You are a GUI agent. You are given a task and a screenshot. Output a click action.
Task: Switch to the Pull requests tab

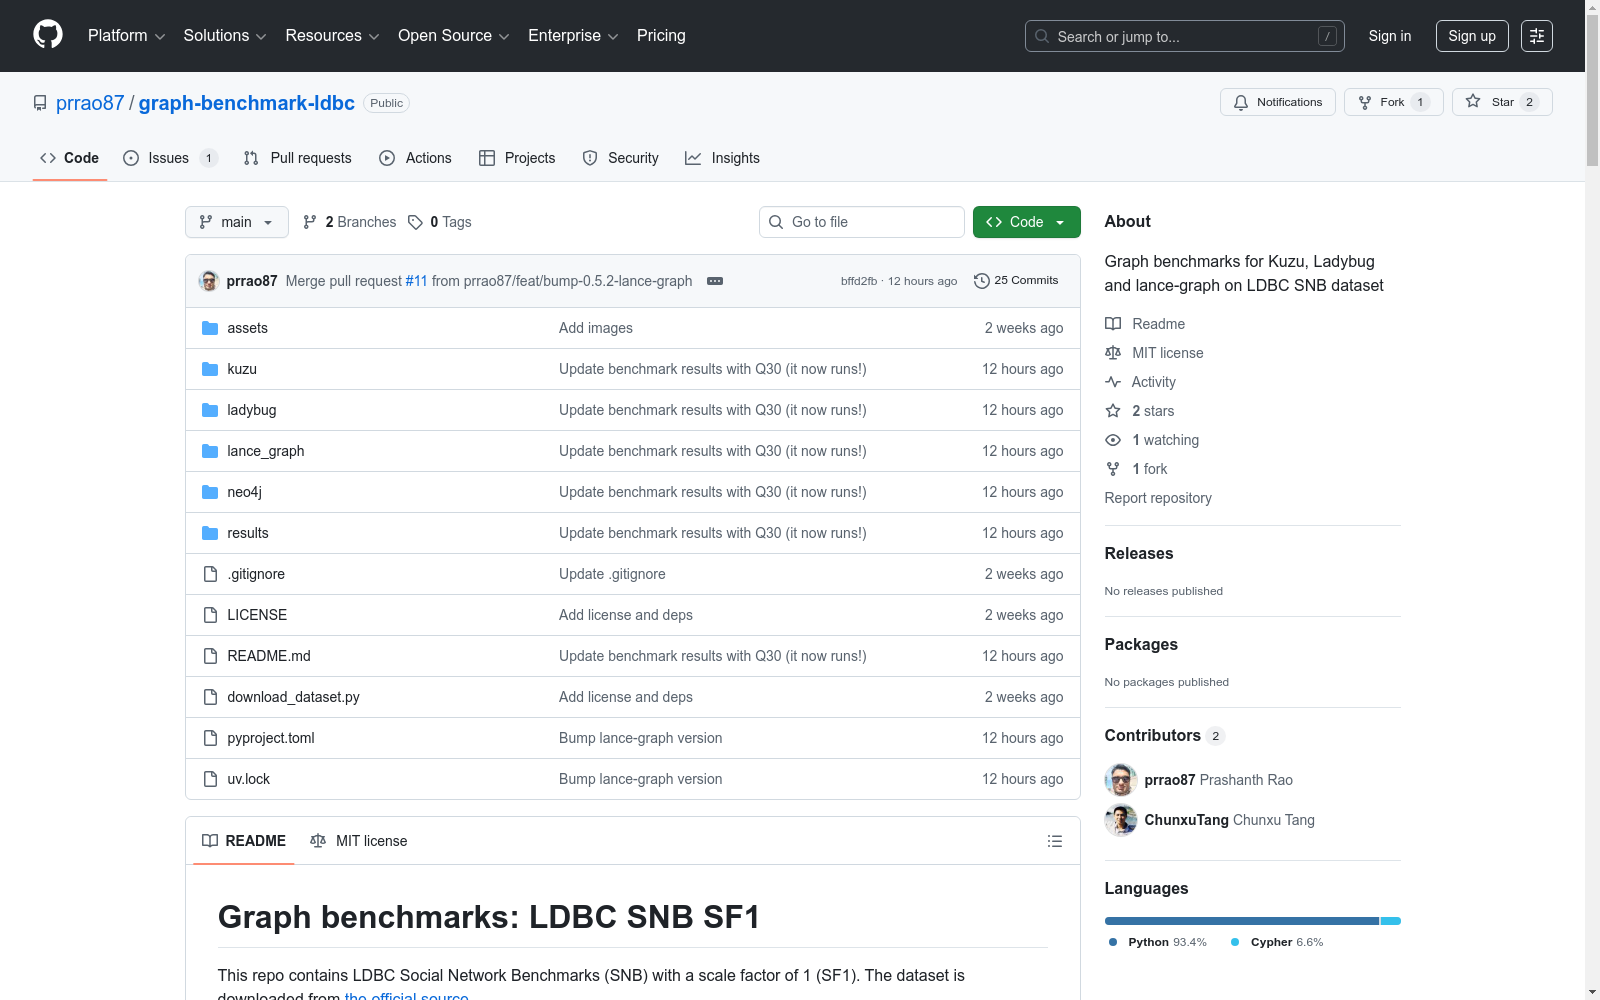click(x=298, y=158)
